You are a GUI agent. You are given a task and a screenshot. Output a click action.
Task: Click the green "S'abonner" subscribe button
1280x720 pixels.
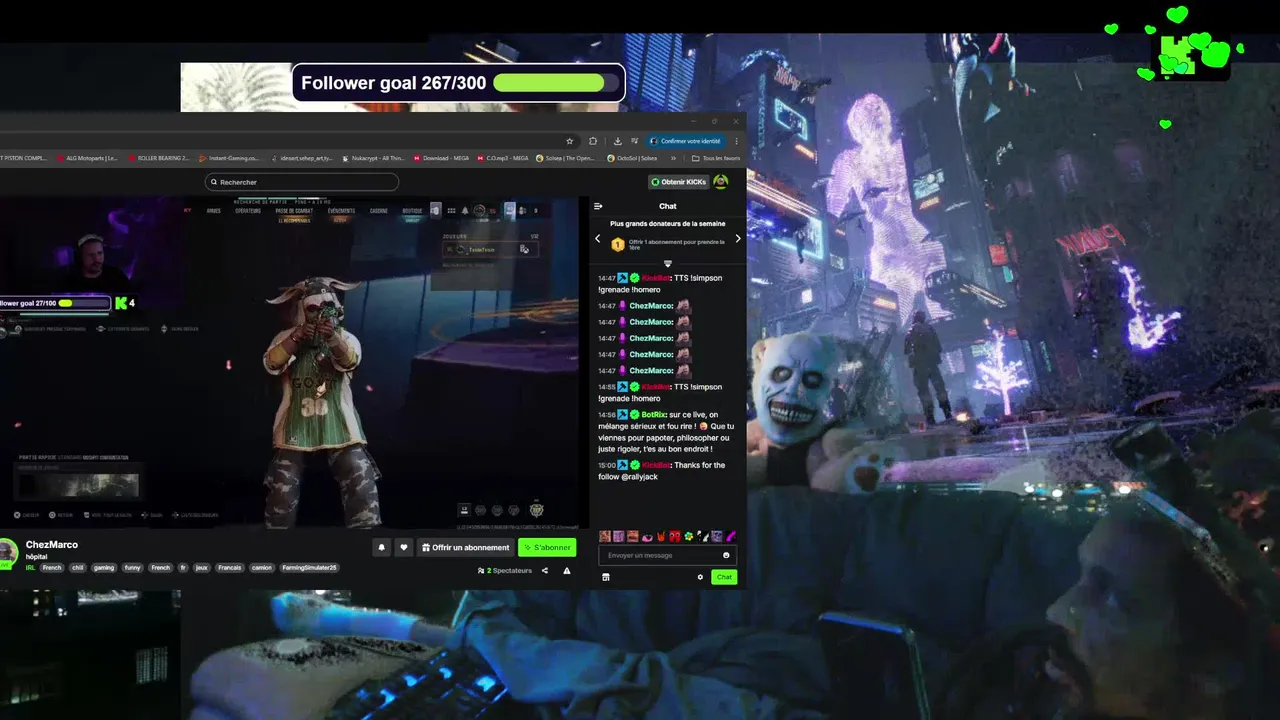pos(547,547)
